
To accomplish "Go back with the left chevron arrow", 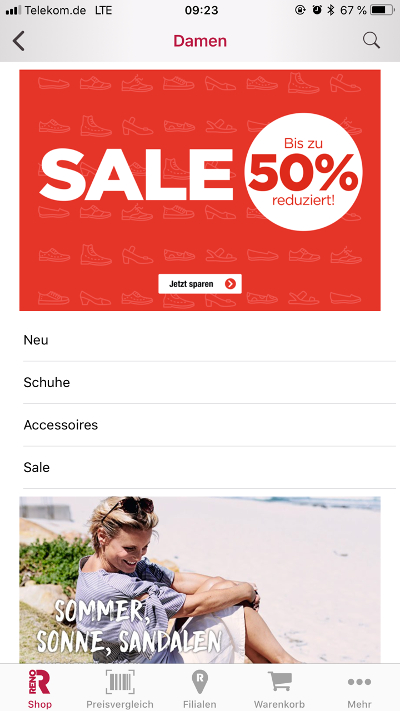I will click(x=18, y=41).
